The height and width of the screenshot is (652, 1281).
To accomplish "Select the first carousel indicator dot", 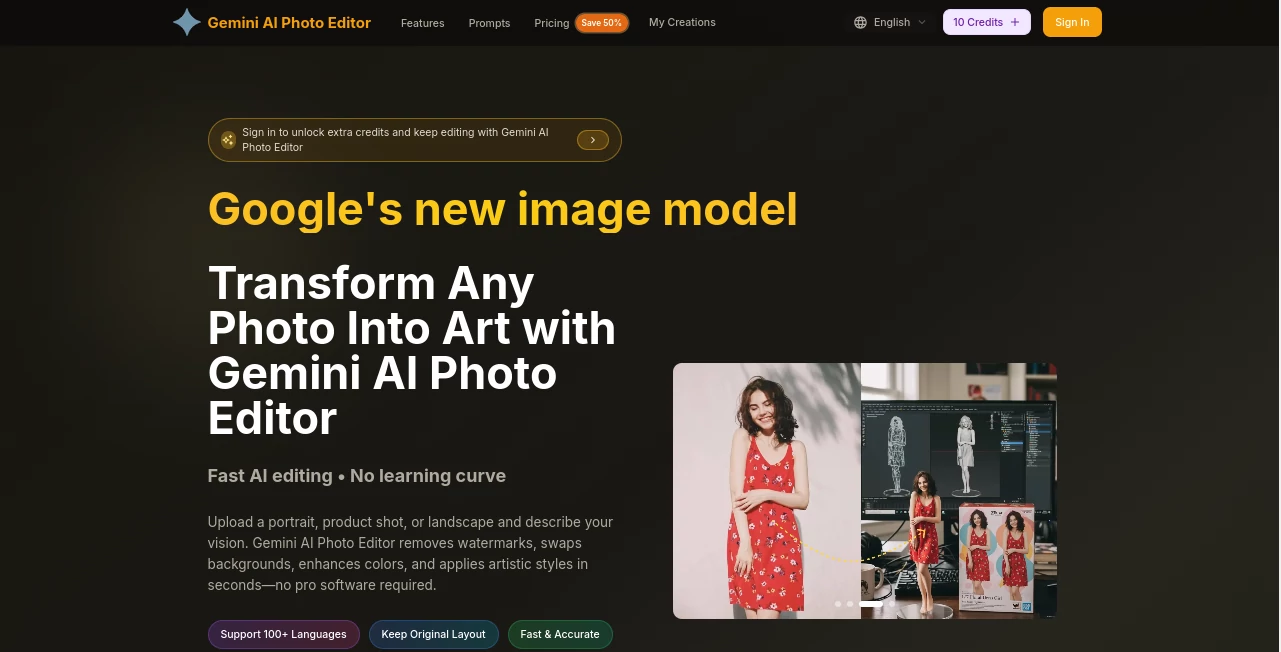I will (x=838, y=604).
